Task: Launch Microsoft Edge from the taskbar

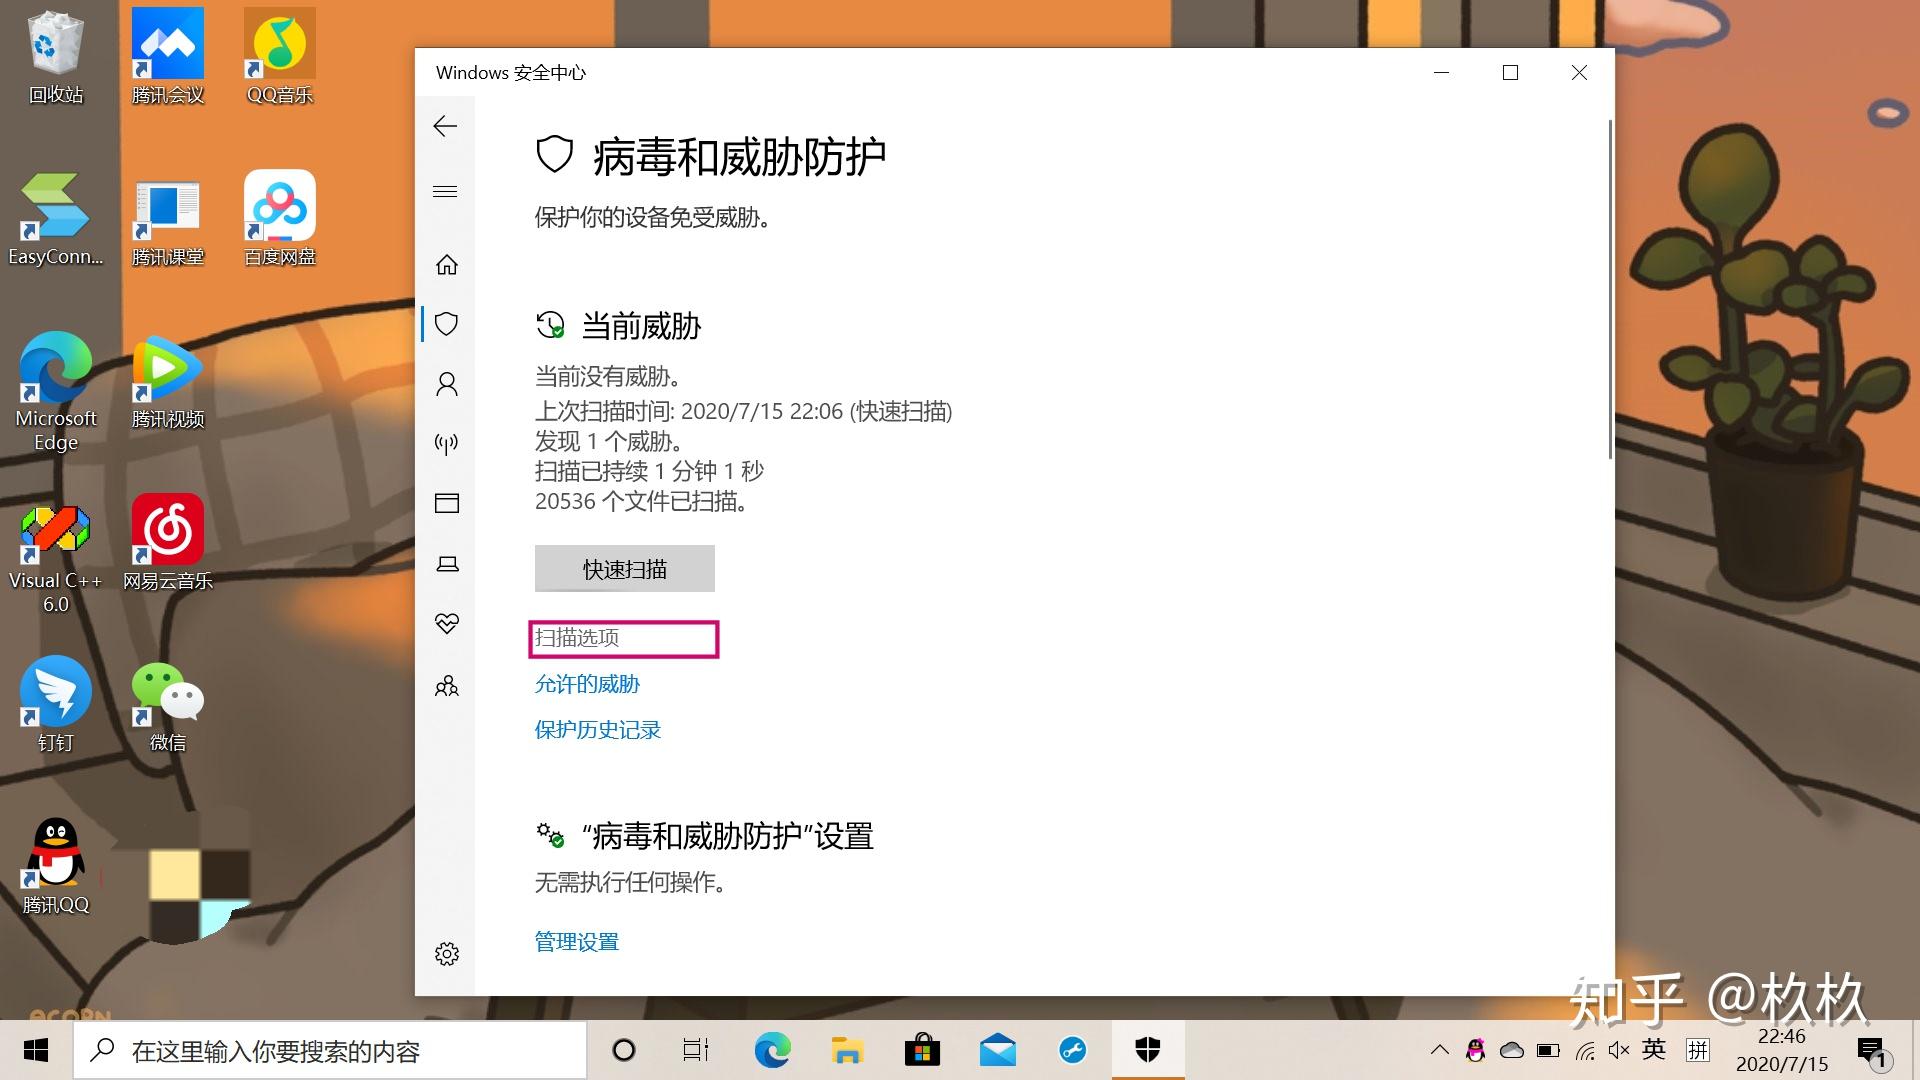Action: click(772, 1050)
